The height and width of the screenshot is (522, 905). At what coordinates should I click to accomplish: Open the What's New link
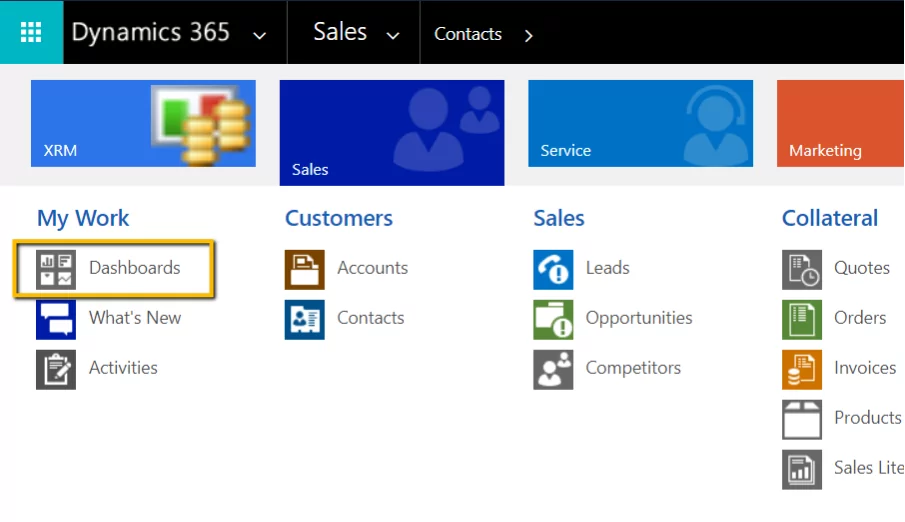tap(135, 318)
